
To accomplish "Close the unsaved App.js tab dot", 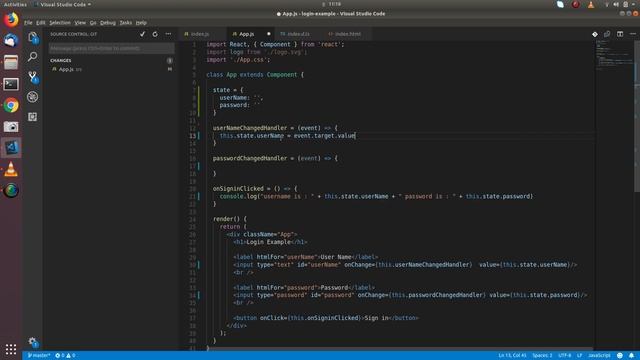I will click(x=269, y=34).
